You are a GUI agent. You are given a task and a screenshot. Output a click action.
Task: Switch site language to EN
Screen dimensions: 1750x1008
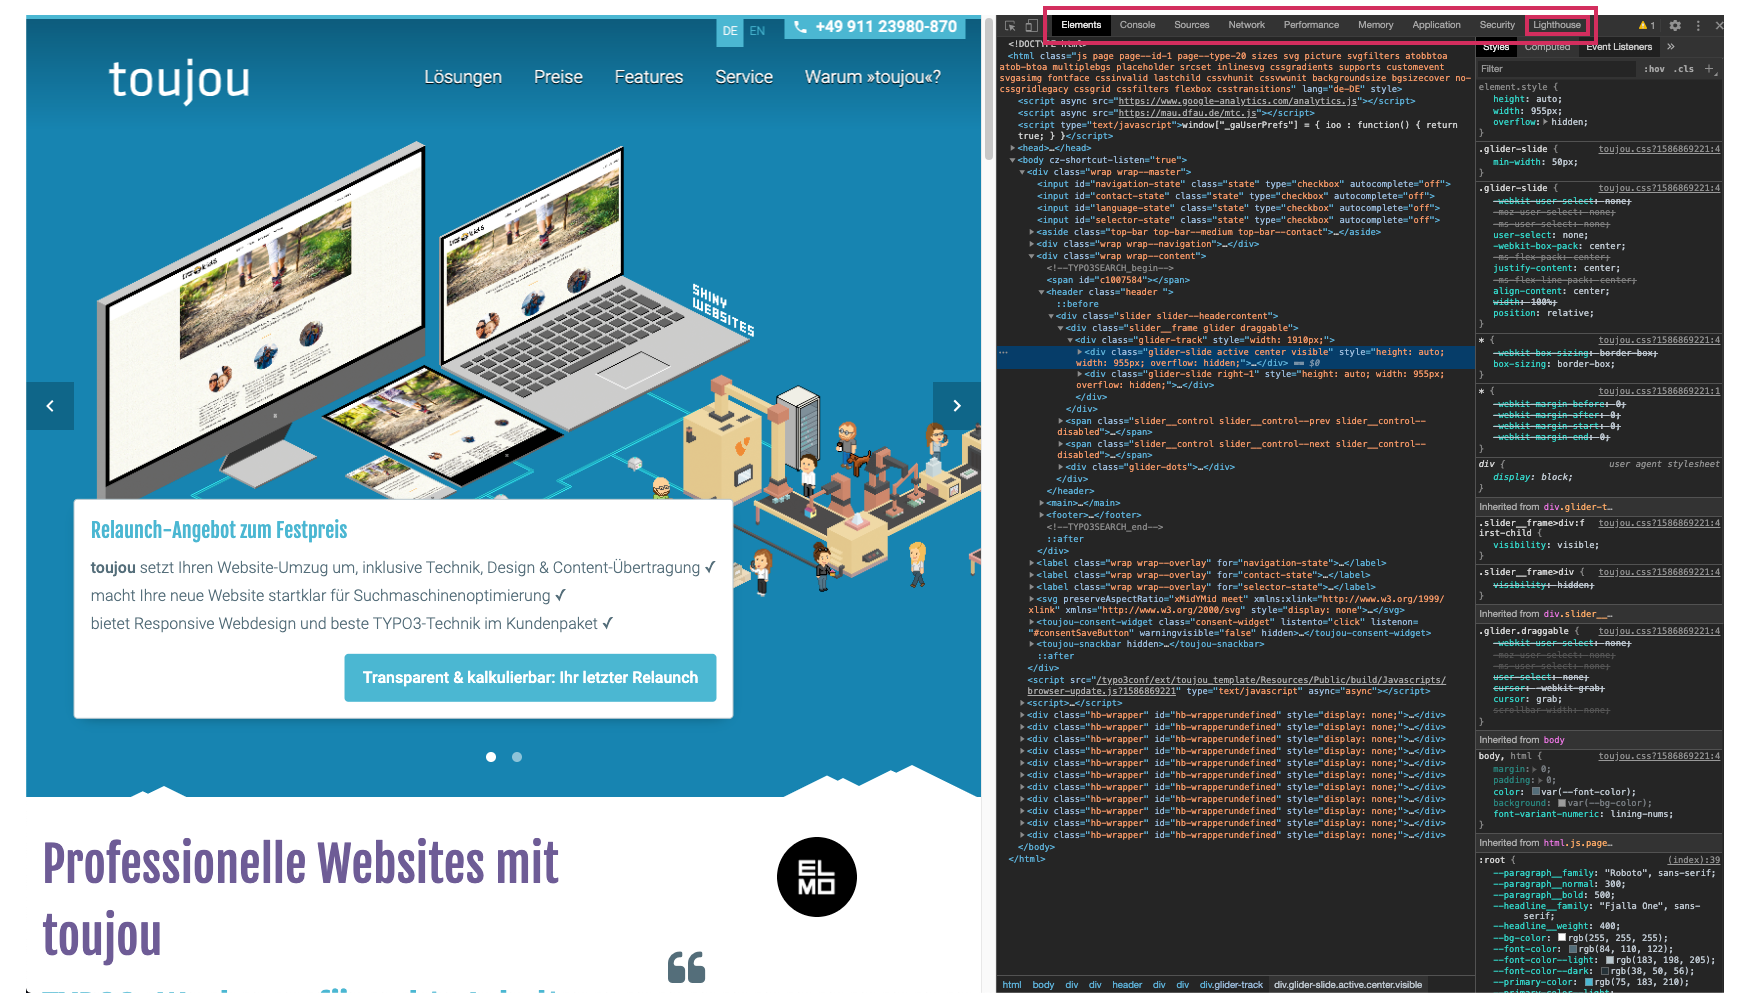[x=757, y=31]
